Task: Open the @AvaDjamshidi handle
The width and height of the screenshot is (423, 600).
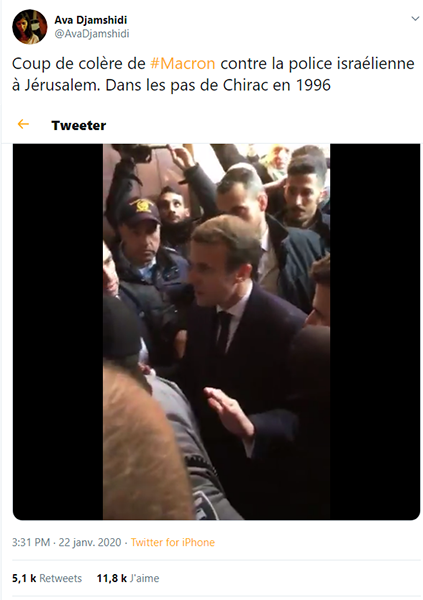Action: tap(91, 34)
